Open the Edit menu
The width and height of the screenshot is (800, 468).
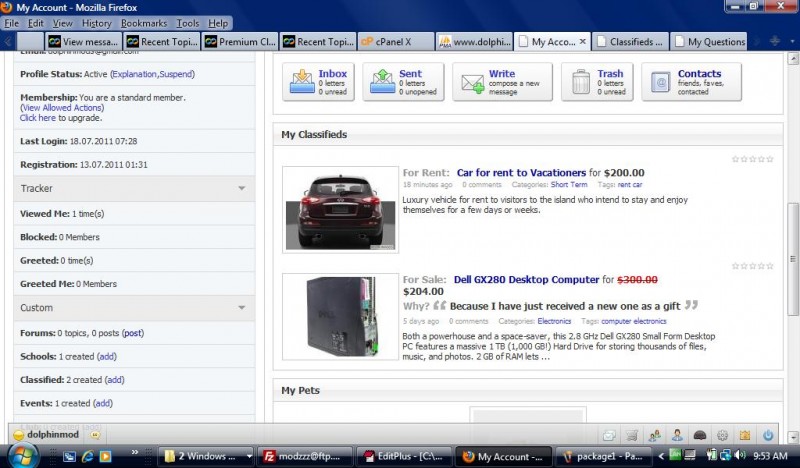point(35,23)
